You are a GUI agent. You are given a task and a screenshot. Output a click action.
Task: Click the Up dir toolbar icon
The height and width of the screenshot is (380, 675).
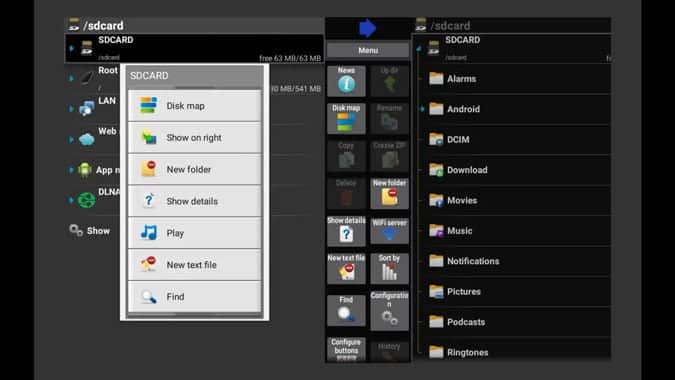pos(390,80)
